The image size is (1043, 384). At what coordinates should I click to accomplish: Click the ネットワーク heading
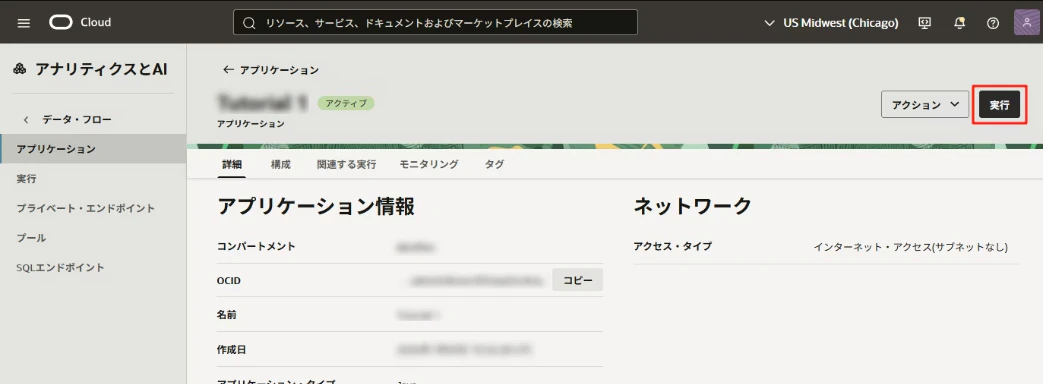[x=692, y=206]
